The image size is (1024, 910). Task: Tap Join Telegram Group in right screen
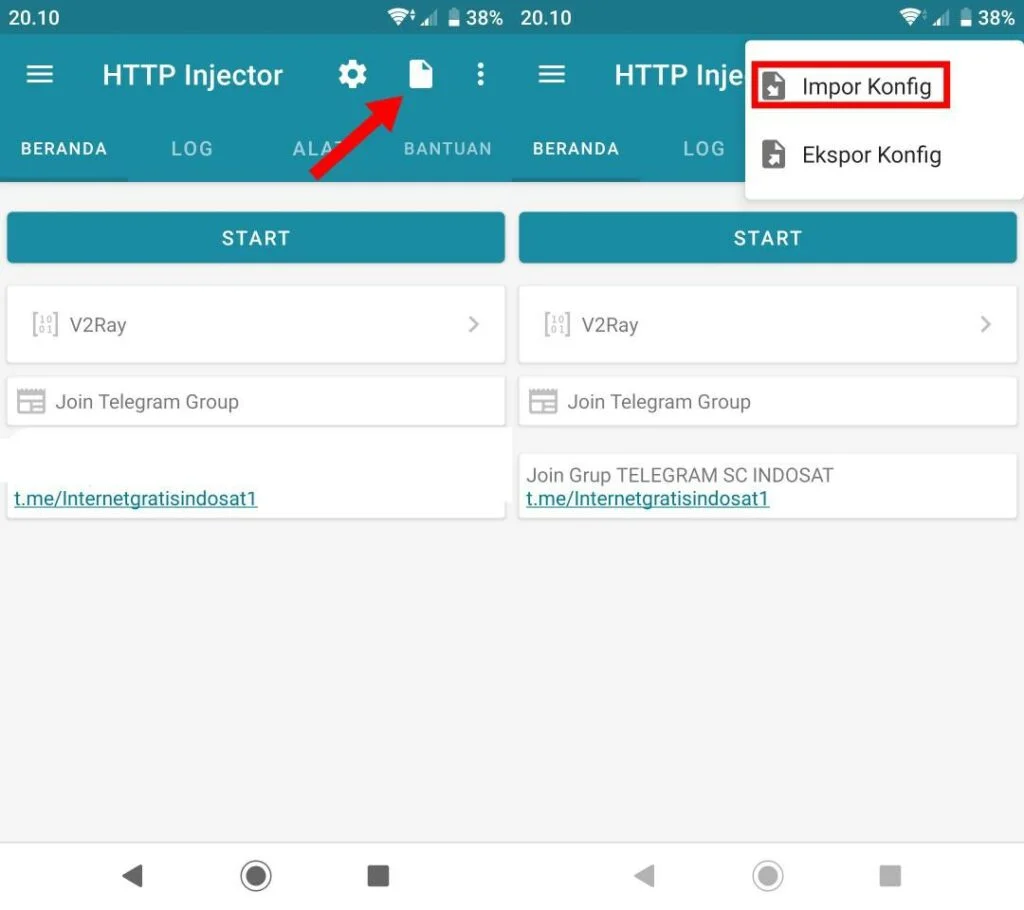coord(768,401)
